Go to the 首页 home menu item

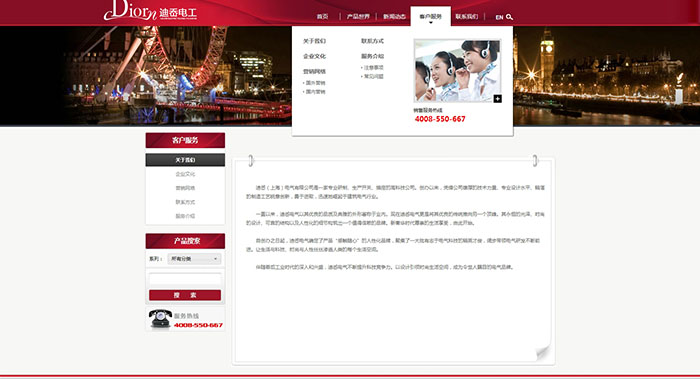pyautogui.click(x=322, y=17)
